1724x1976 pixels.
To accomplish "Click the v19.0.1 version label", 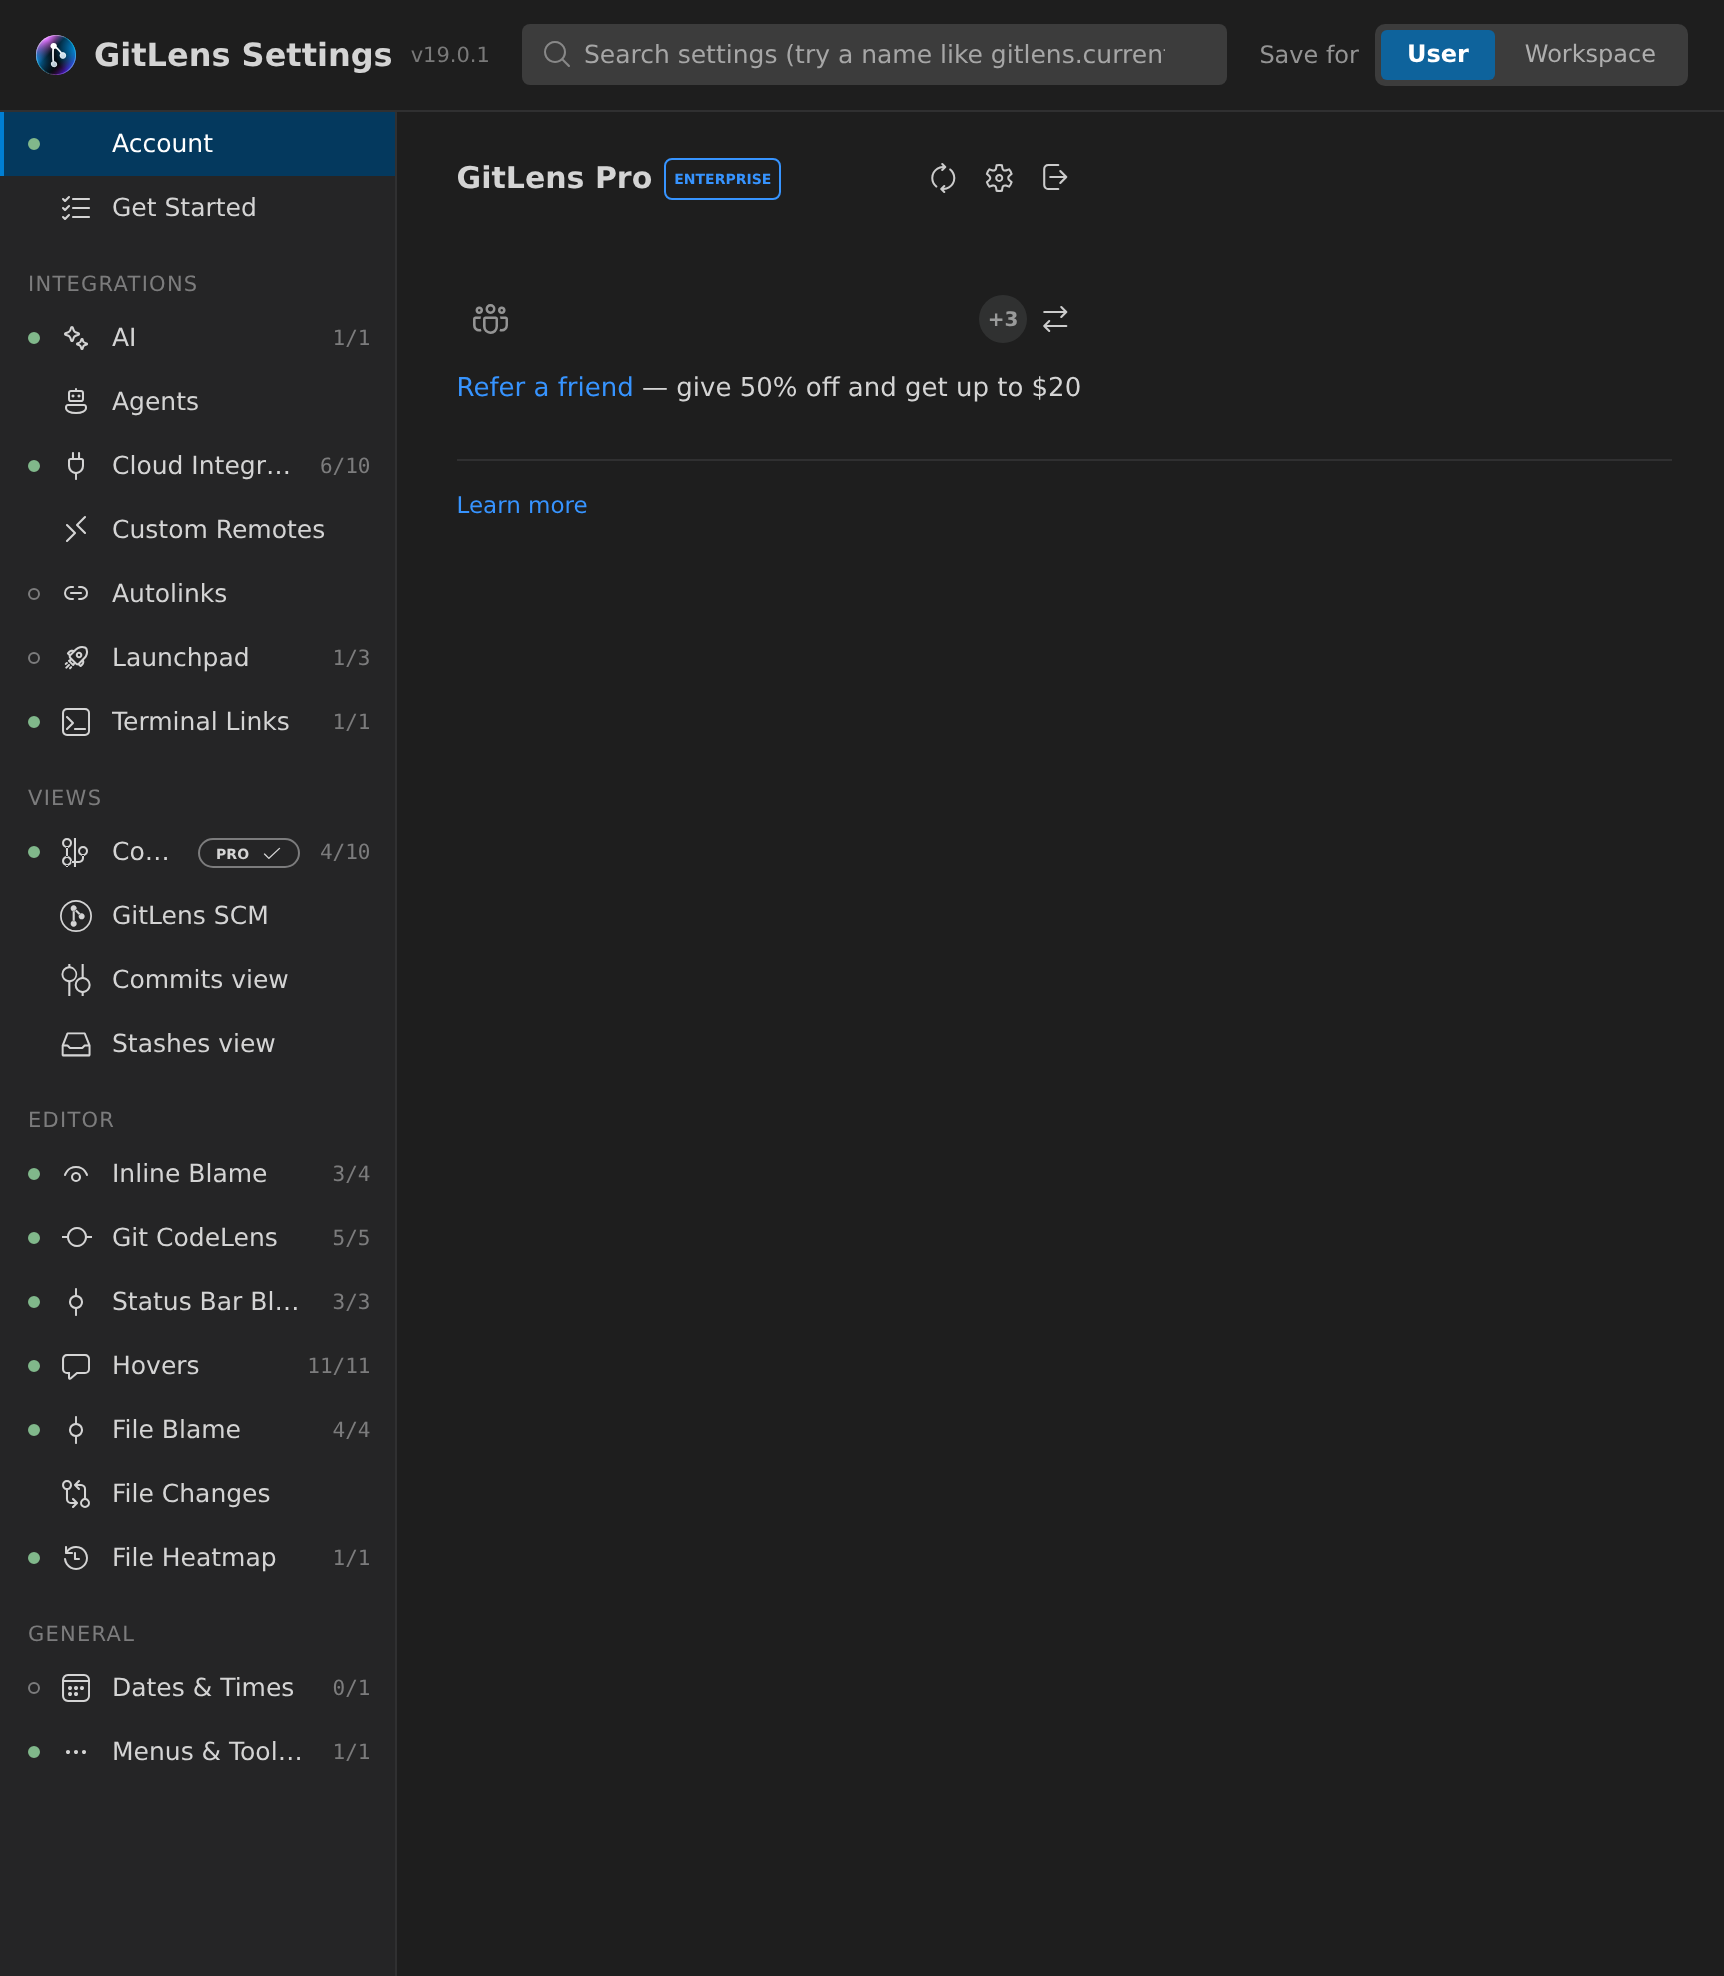I will [x=450, y=55].
